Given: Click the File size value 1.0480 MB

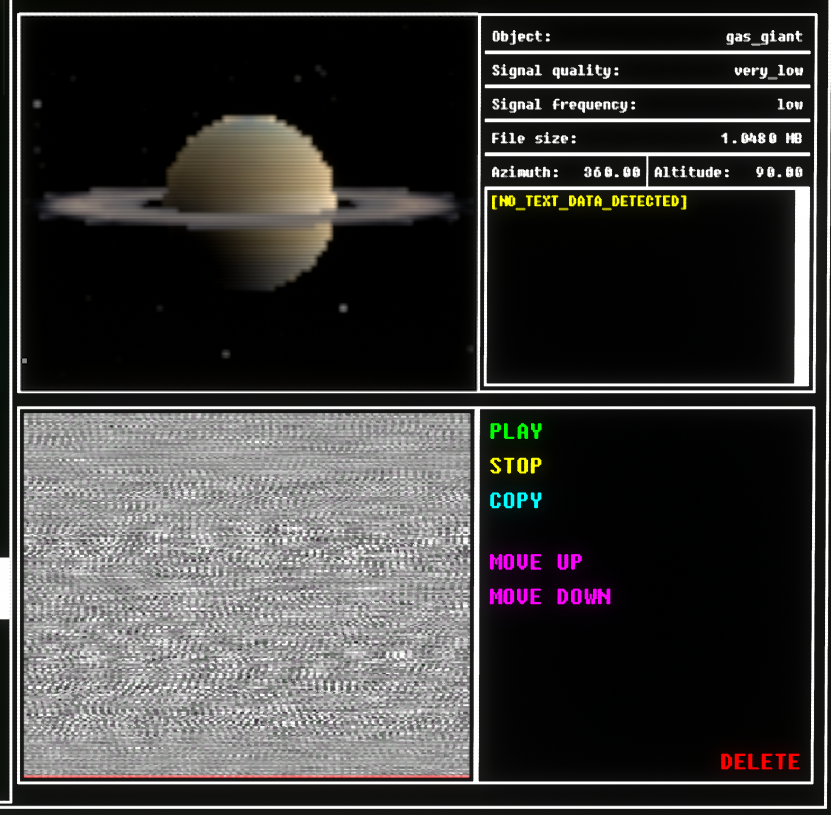Looking at the screenshot, I should click(x=761, y=139).
